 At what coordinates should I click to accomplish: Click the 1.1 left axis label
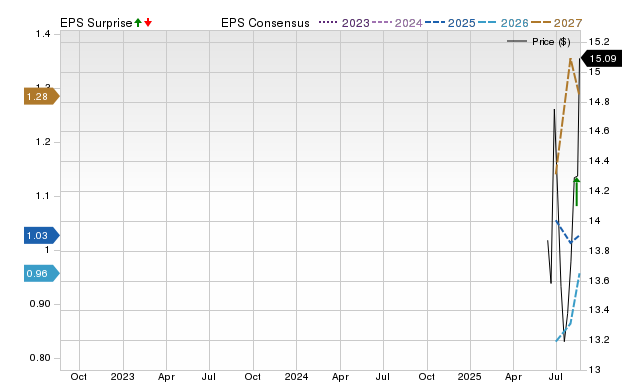point(43,196)
